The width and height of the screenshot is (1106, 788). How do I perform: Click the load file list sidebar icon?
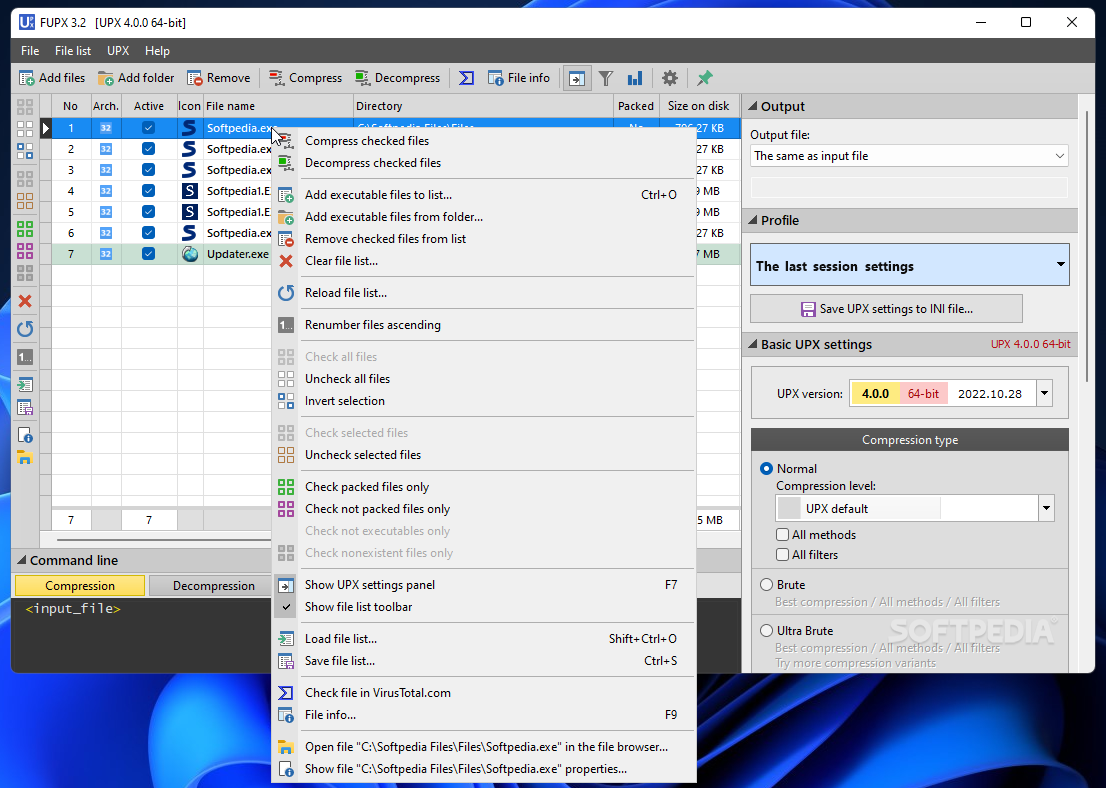click(x=25, y=385)
